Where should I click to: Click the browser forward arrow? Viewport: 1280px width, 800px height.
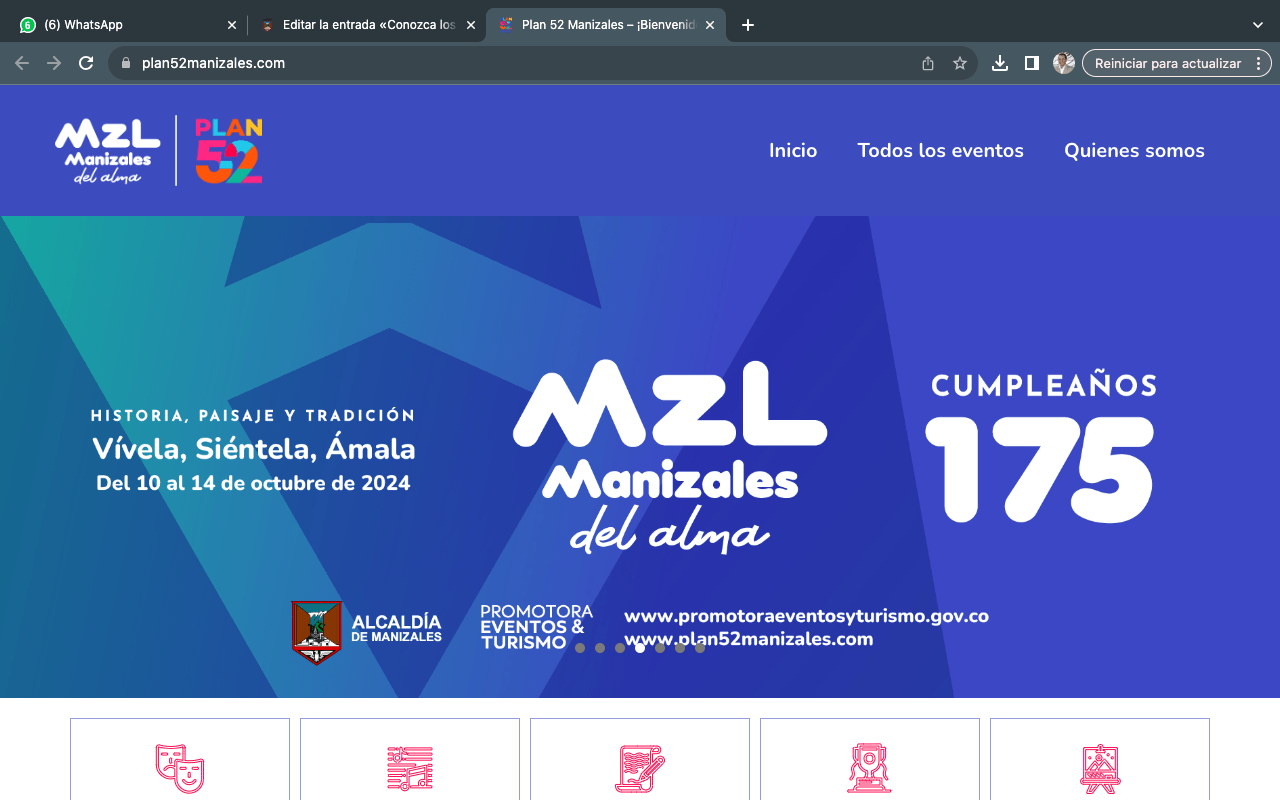[x=54, y=63]
